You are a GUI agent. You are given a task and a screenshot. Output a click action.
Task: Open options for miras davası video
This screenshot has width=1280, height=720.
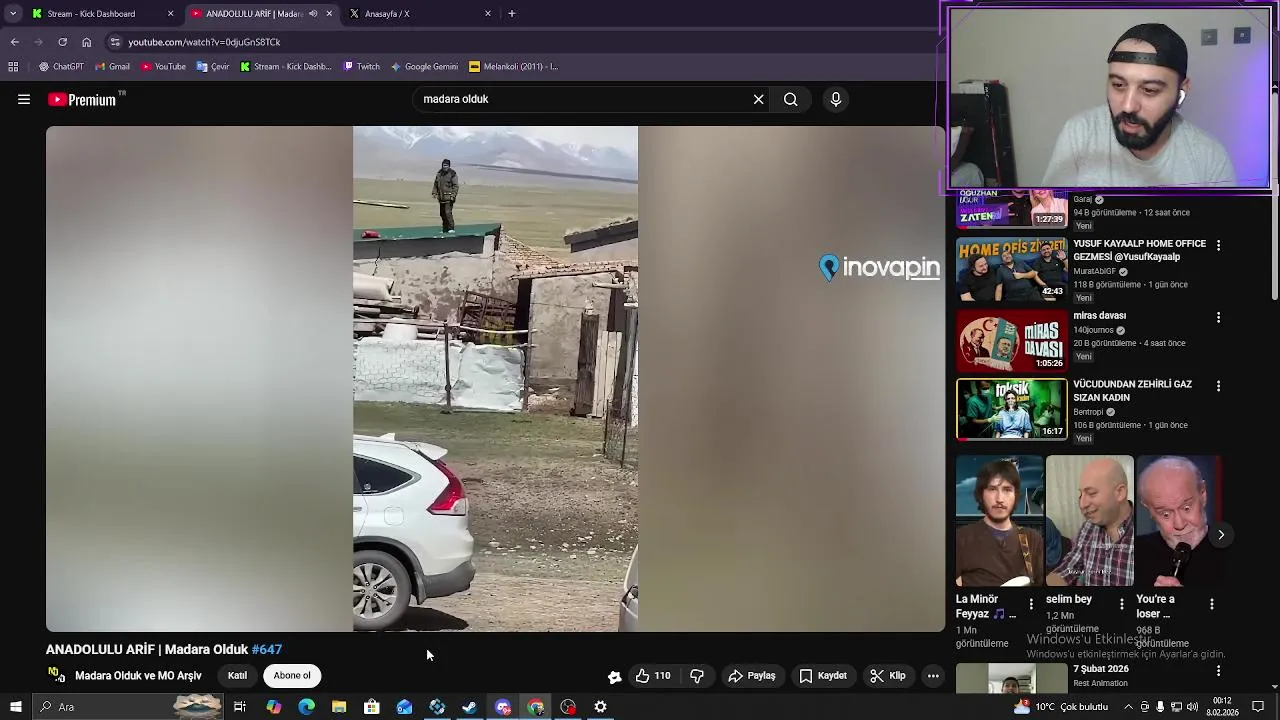click(1218, 317)
